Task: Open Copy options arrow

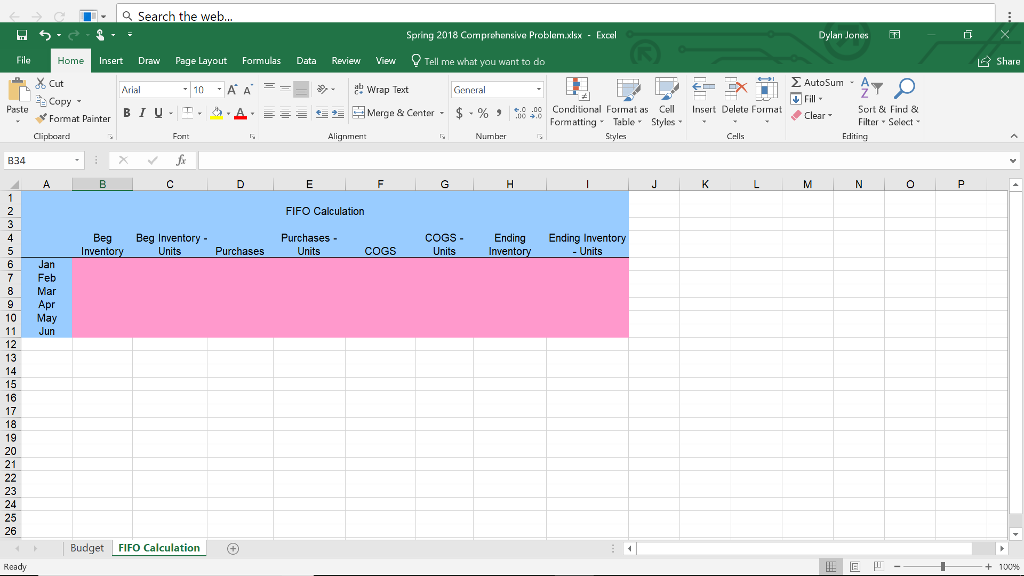Action: (x=79, y=101)
